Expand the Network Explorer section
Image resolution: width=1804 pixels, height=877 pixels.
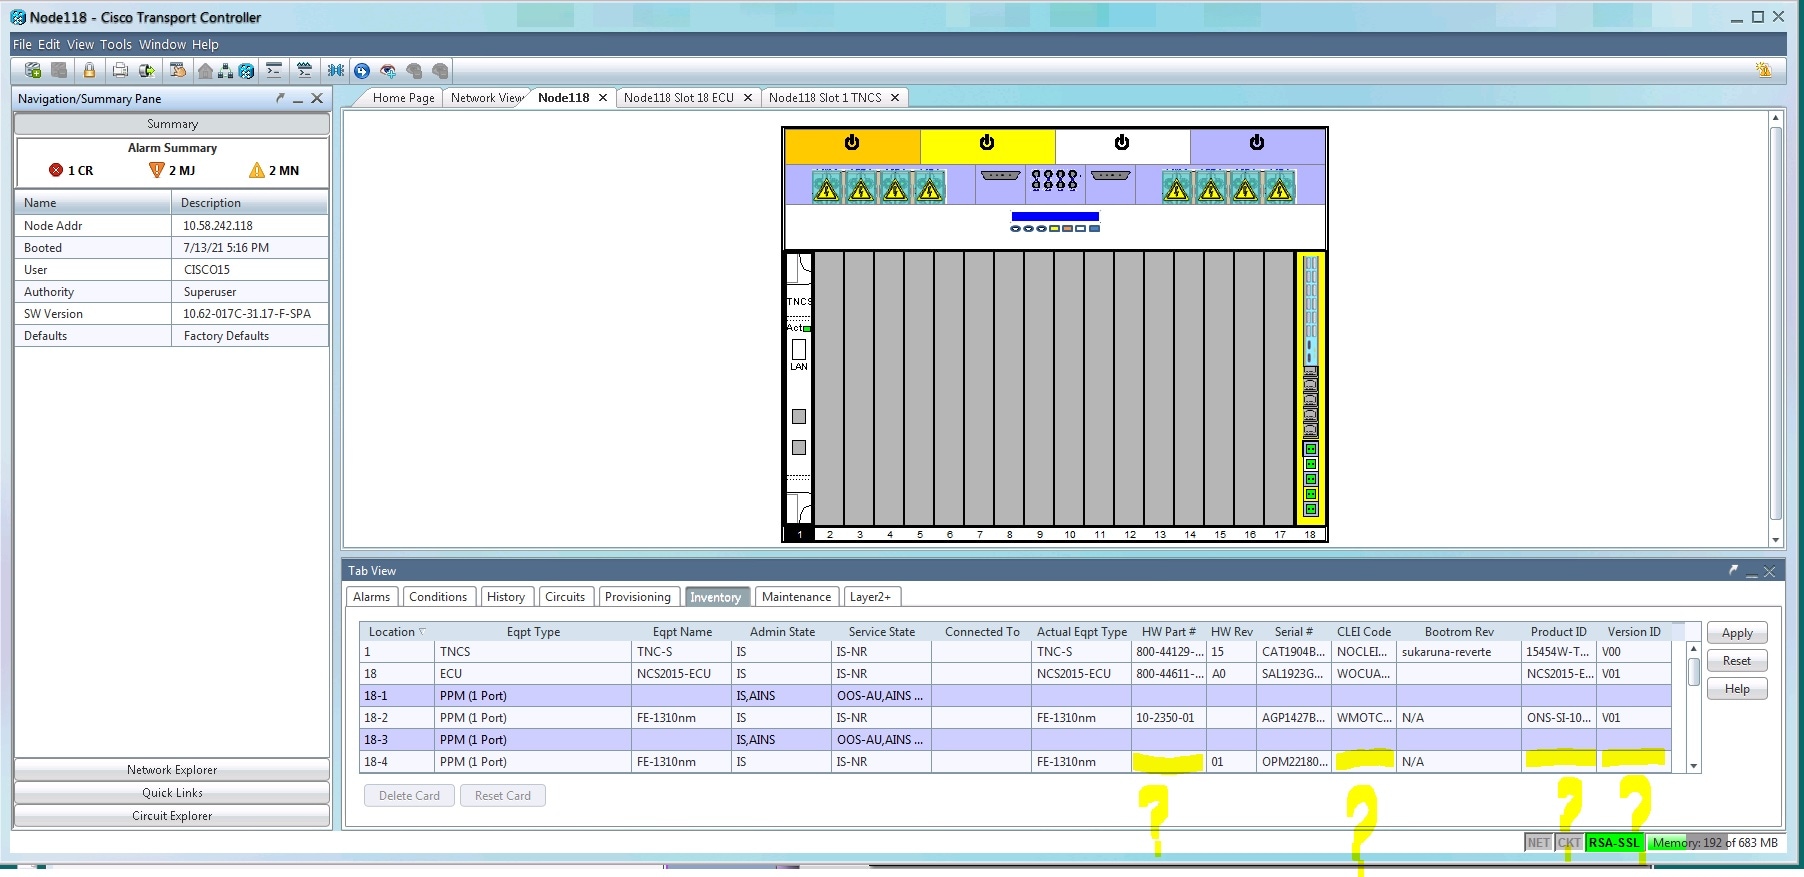coord(172,770)
